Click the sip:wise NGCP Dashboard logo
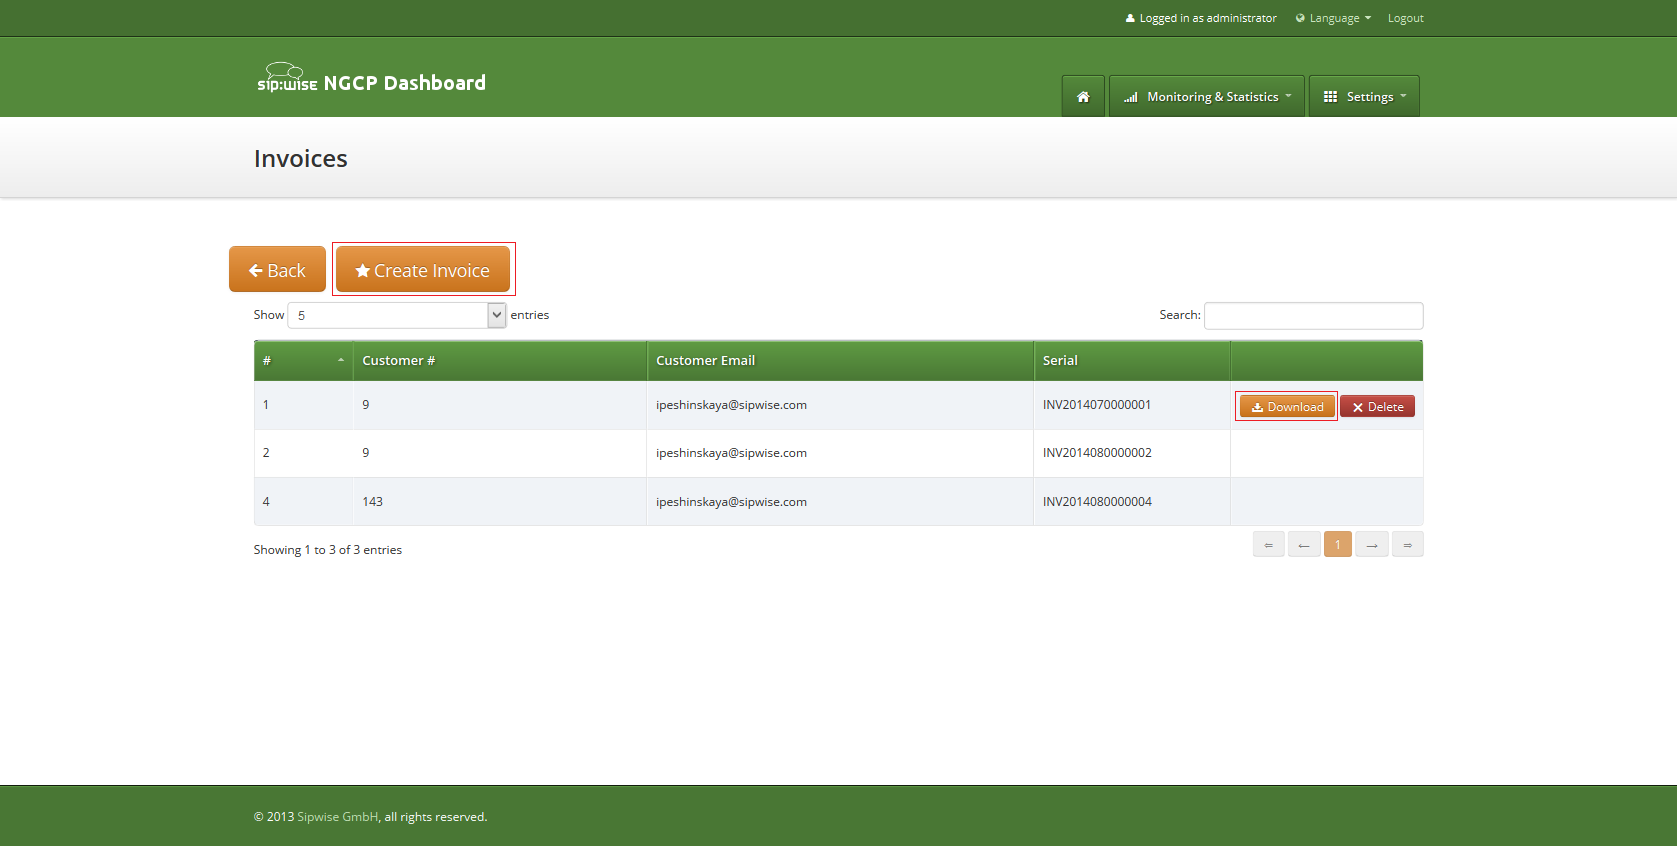This screenshot has width=1677, height=846. point(371,79)
